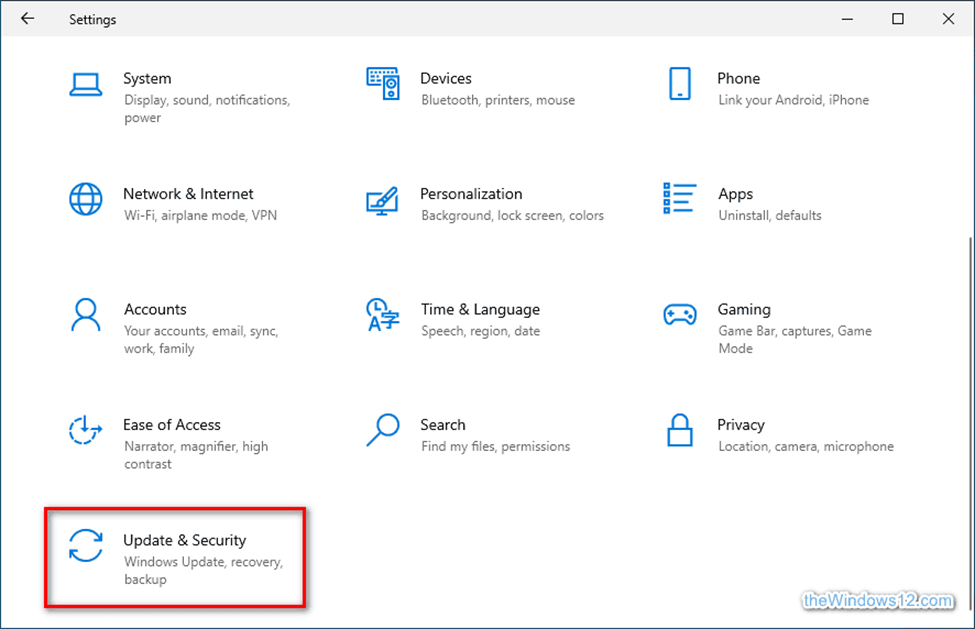The image size is (975, 629).
Task: Maximize the Settings window
Action: coord(898,19)
